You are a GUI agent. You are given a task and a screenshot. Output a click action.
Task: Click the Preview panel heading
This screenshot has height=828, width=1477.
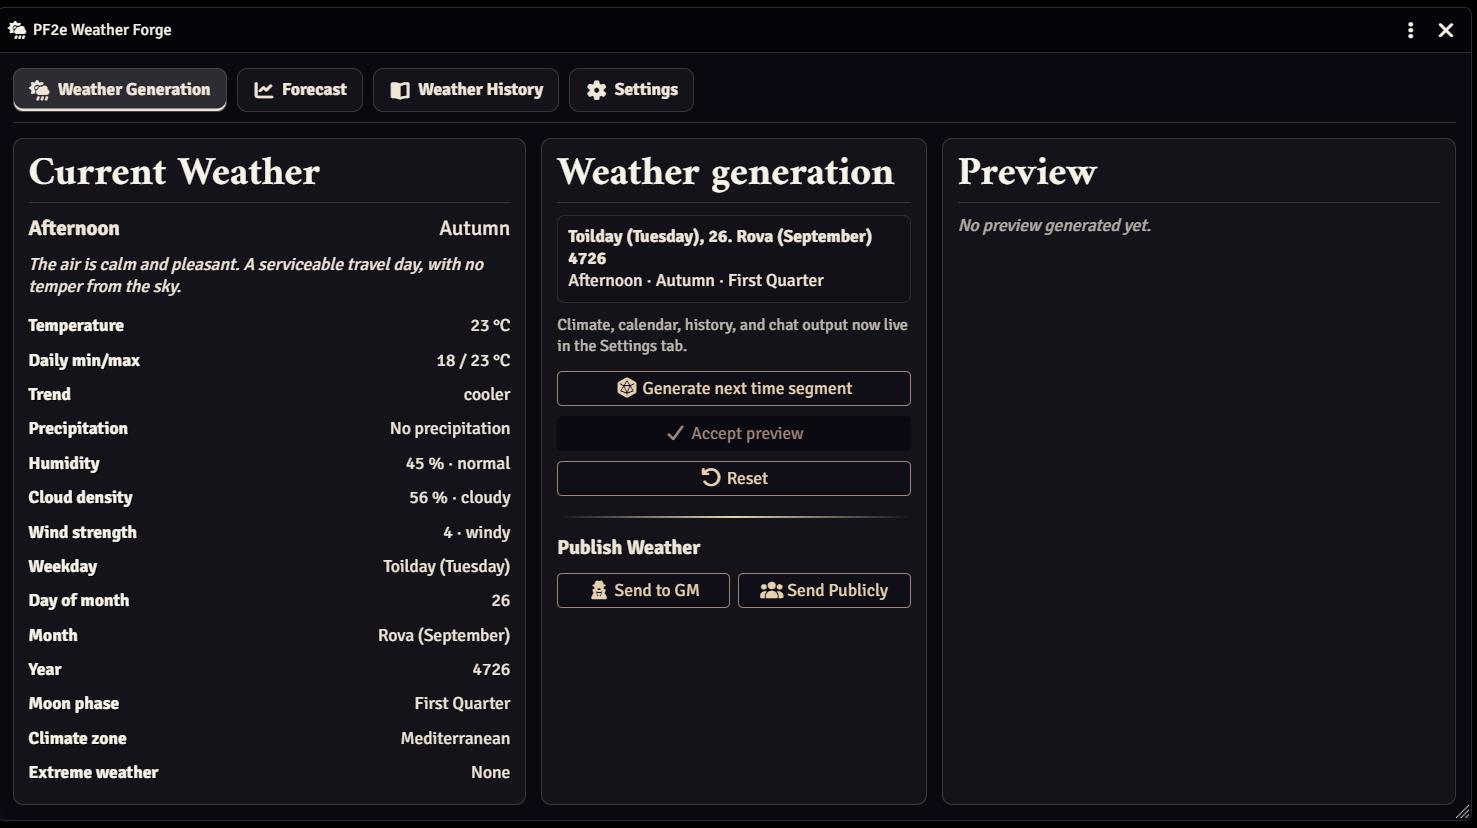click(1028, 172)
